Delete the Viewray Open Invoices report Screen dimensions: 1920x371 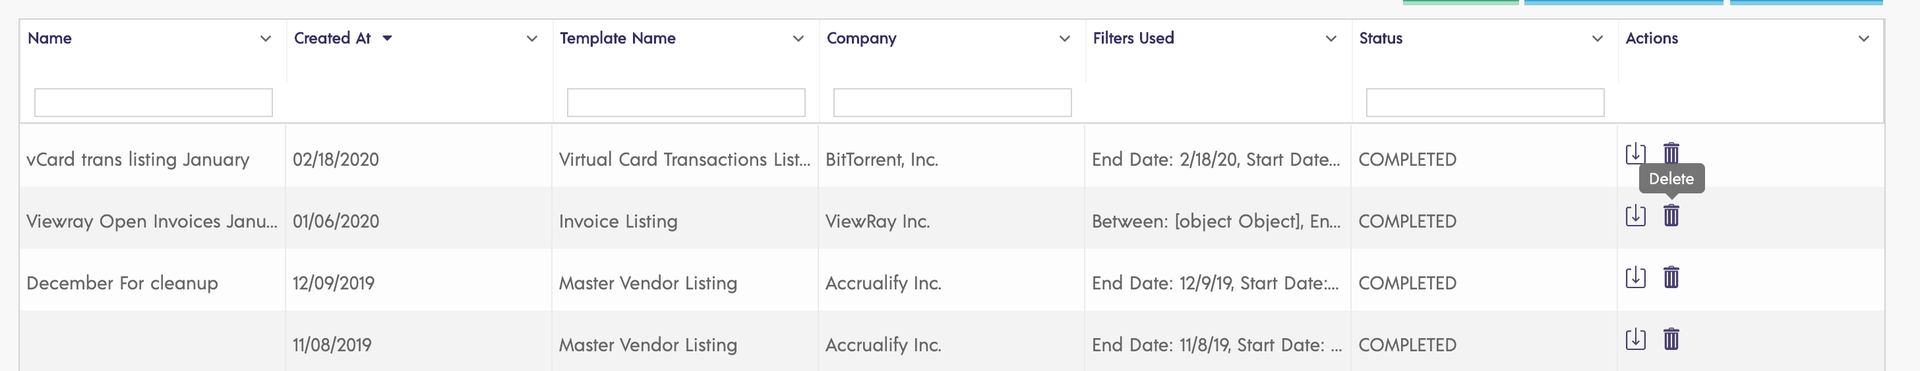[1671, 215]
